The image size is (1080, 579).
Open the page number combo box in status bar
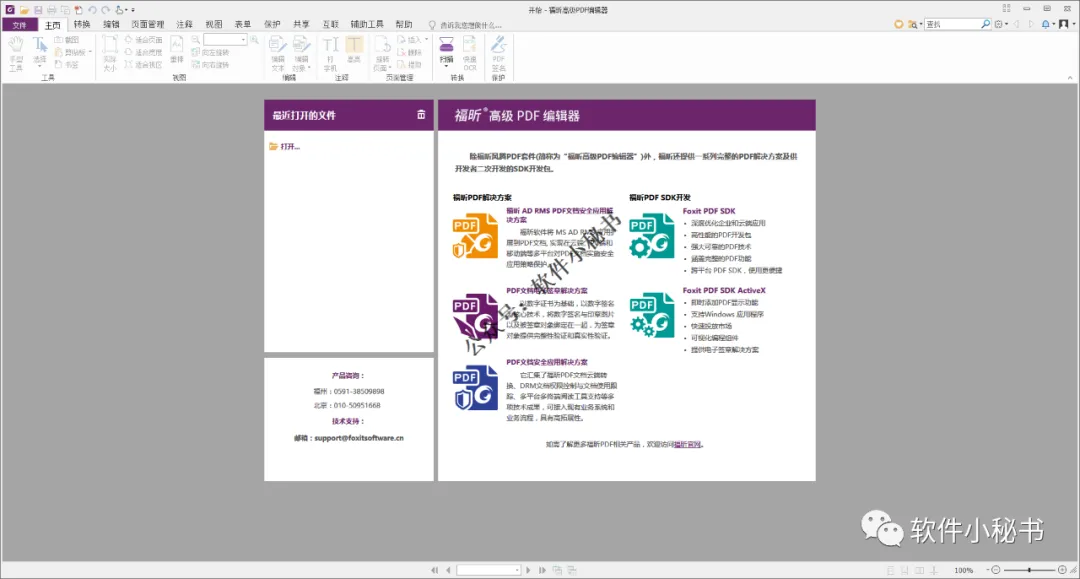488,570
